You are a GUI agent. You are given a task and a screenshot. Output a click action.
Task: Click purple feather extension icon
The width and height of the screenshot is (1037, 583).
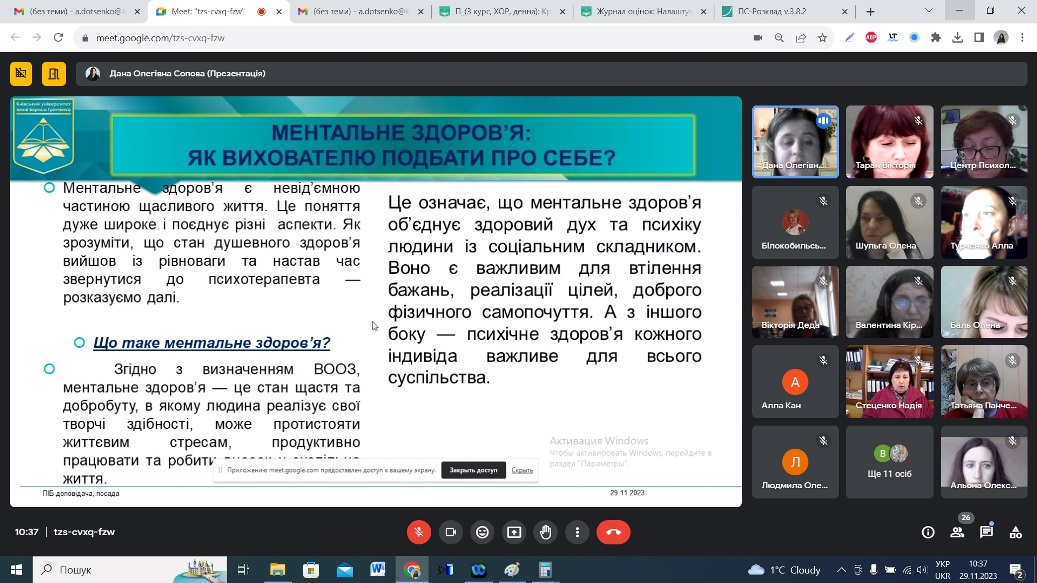click(849, 38)
